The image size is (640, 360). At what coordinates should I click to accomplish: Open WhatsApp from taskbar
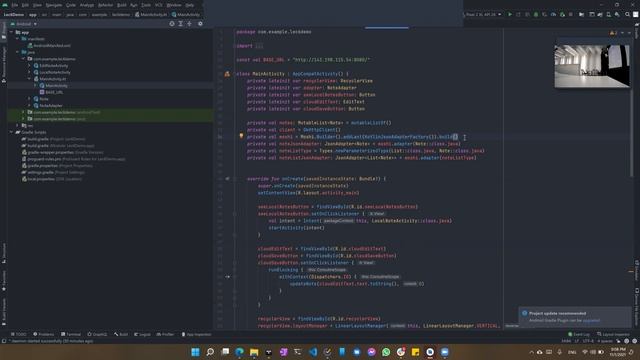click(x=386, y=352)
